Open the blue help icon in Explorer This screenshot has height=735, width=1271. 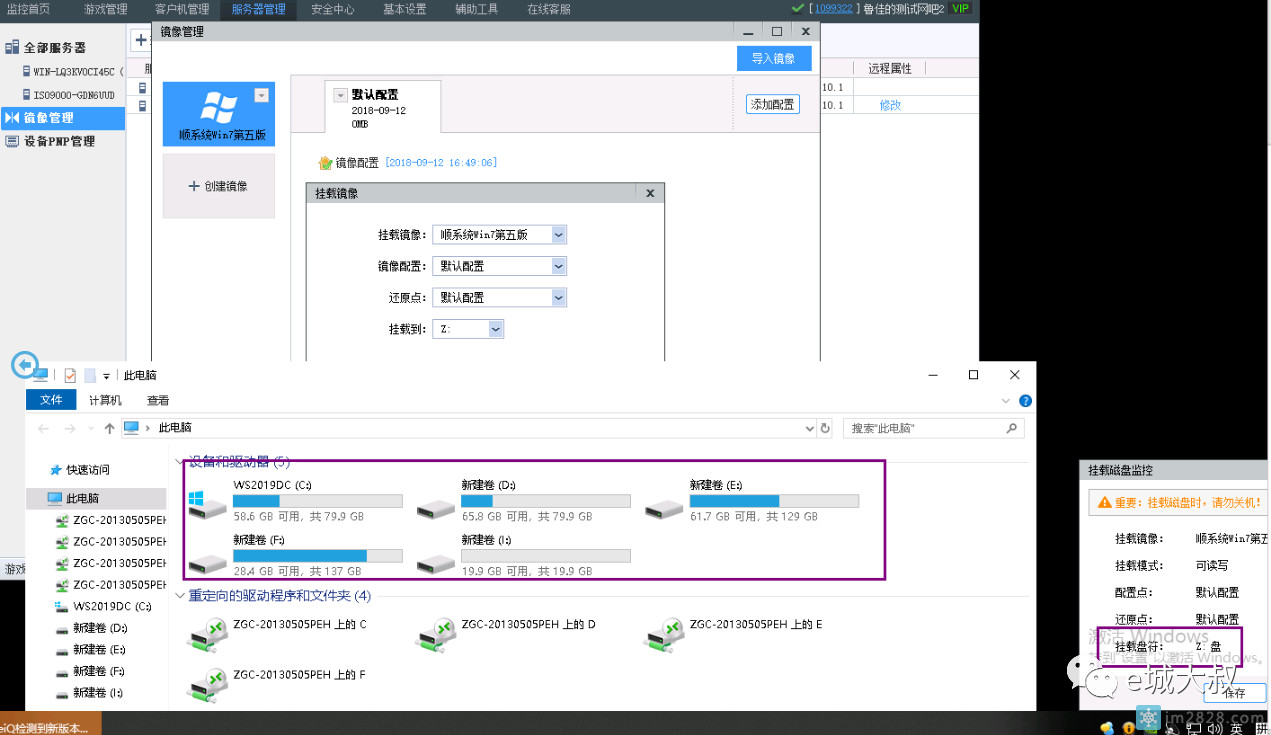1025,400
